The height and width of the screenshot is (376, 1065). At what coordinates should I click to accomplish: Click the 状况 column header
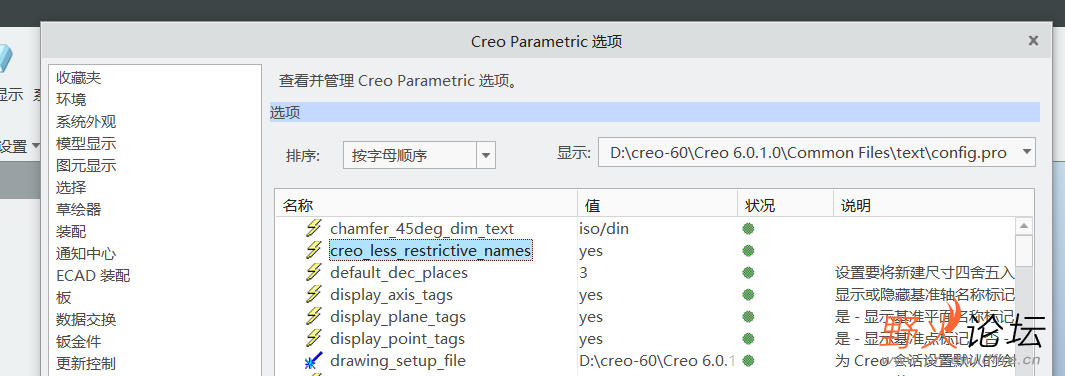785,205
